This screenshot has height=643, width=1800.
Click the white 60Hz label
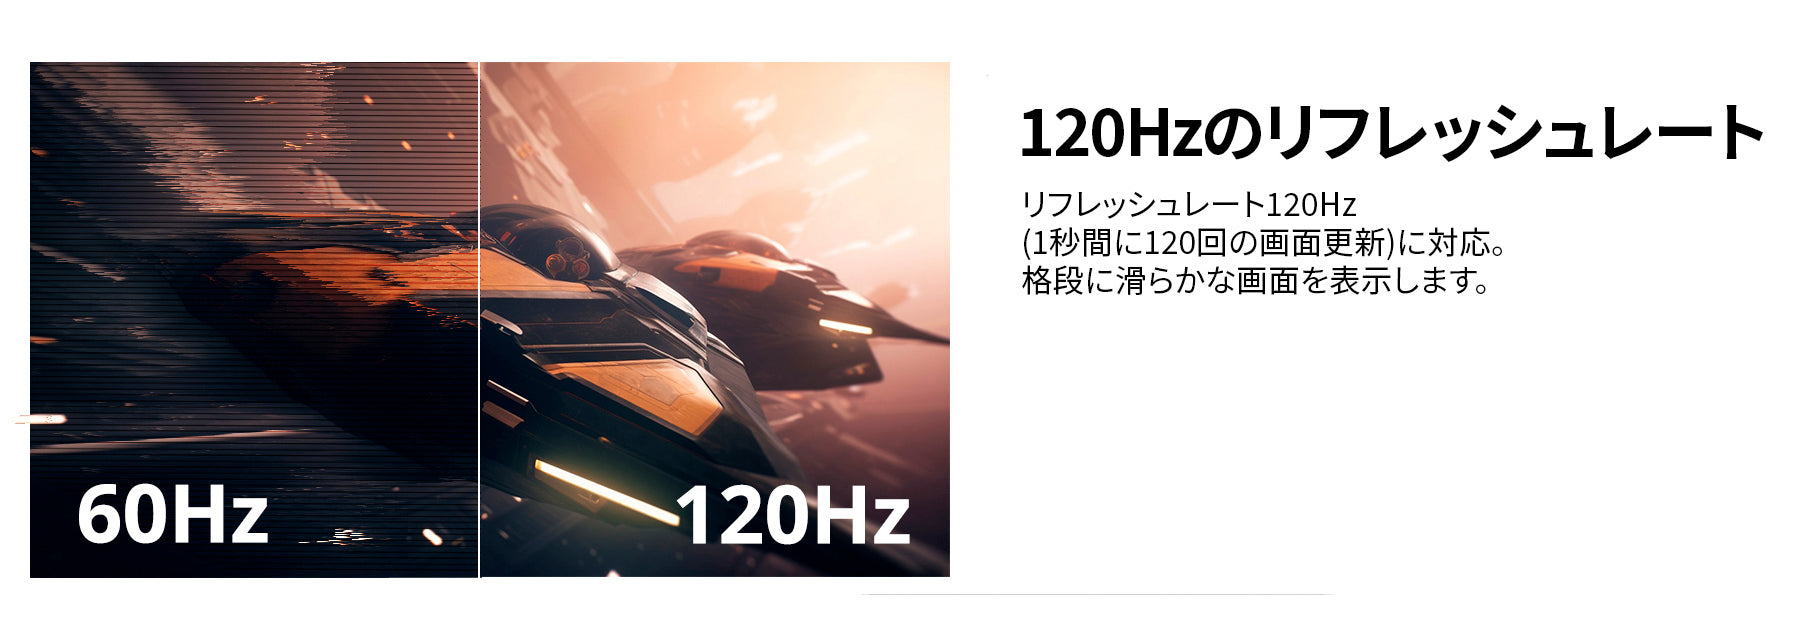172,515
